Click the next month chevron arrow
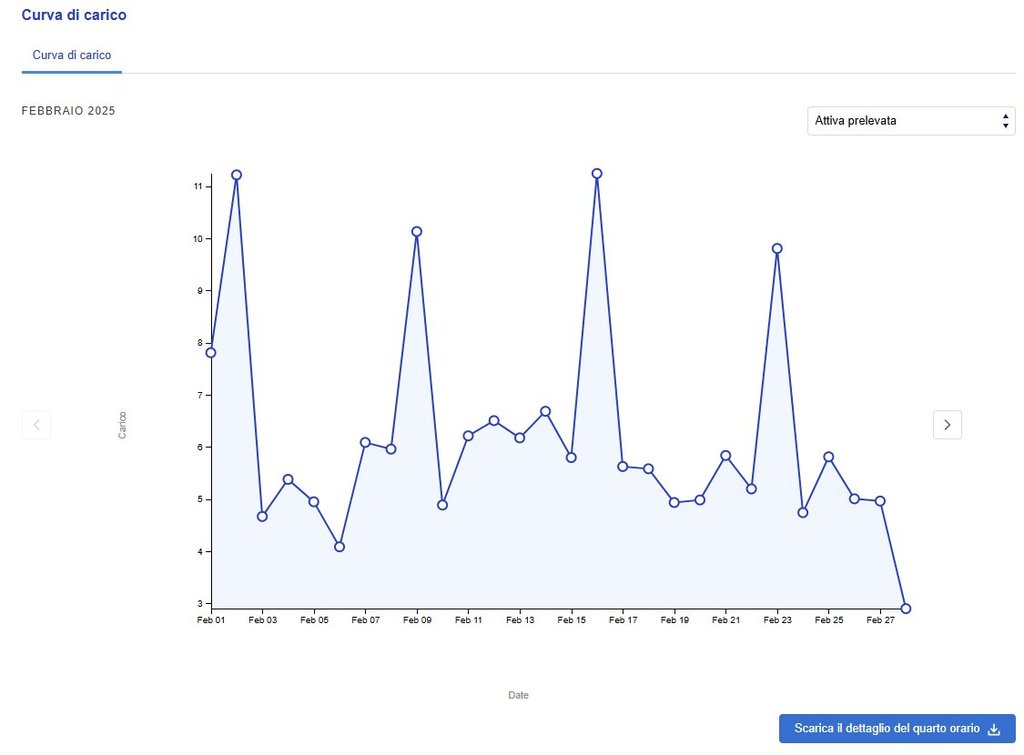 pos(947,425)
